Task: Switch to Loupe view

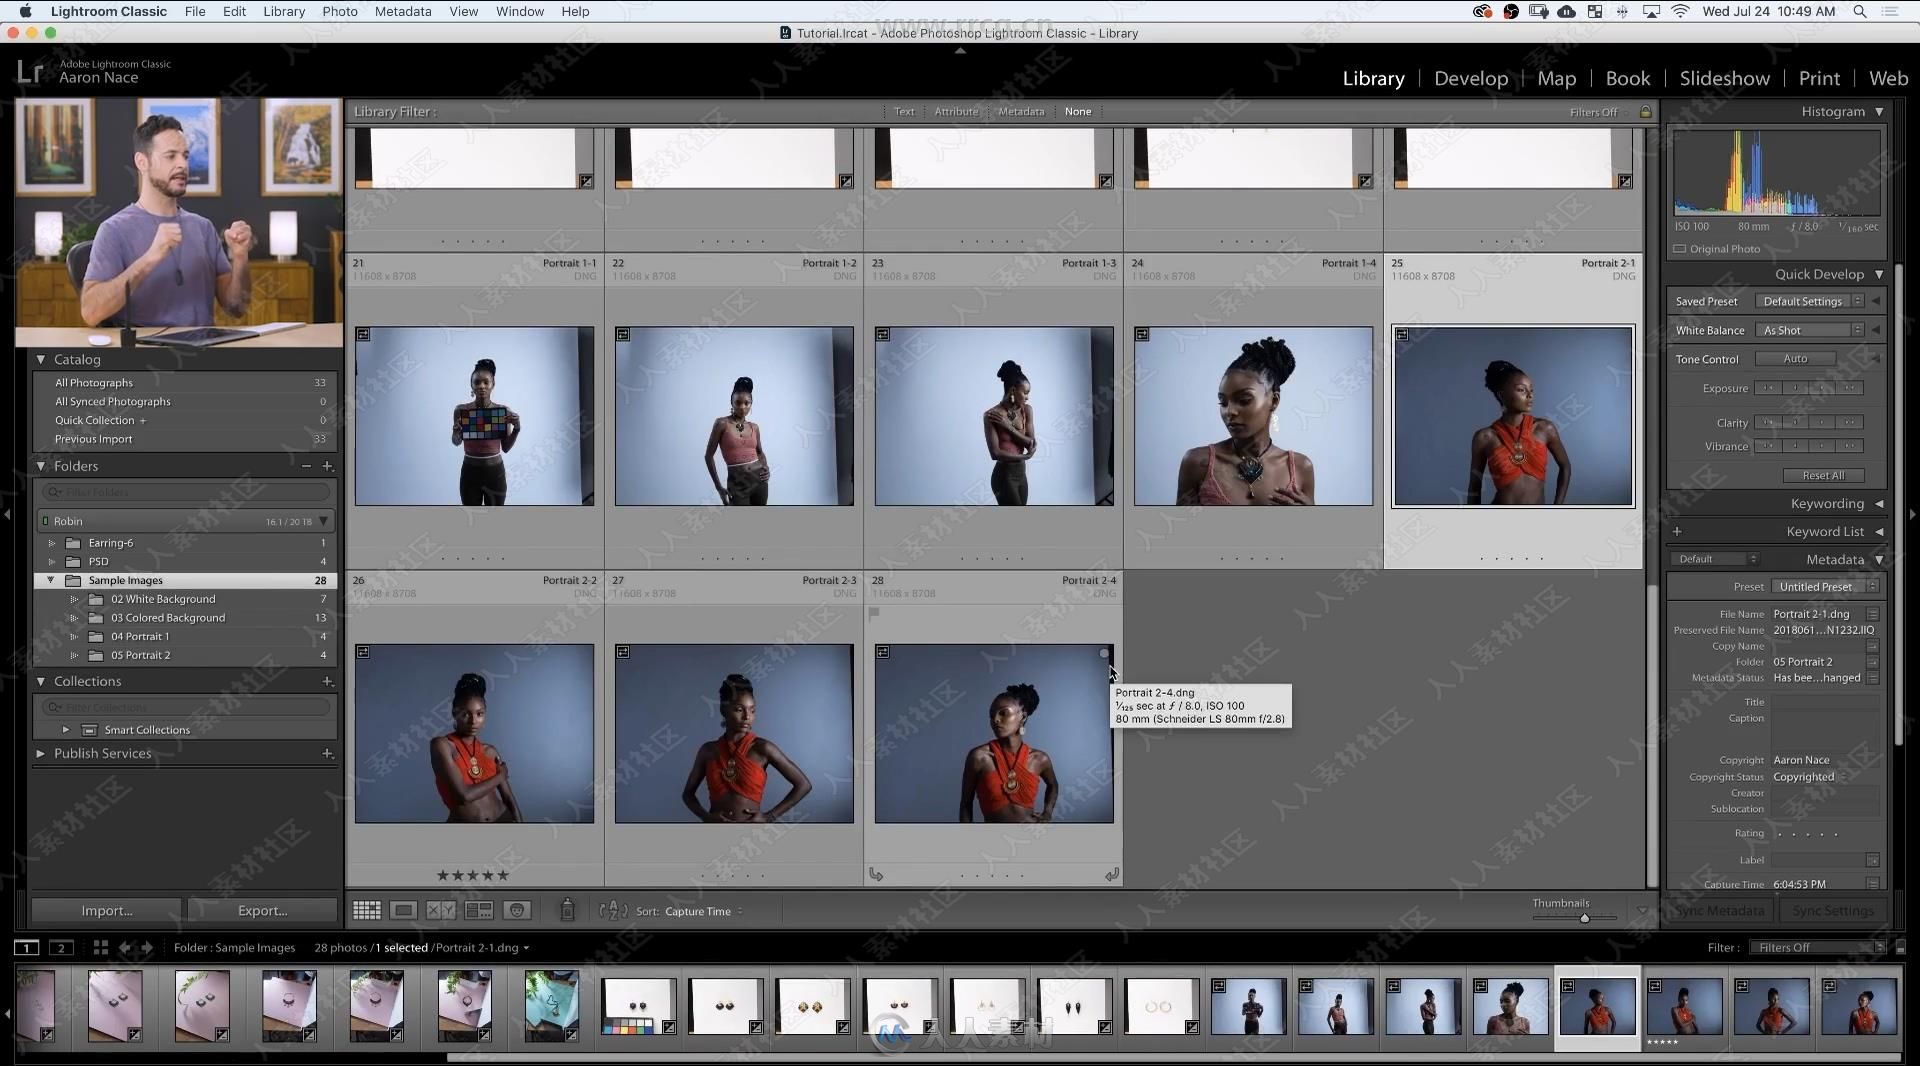Action: (x=404, y=910)
